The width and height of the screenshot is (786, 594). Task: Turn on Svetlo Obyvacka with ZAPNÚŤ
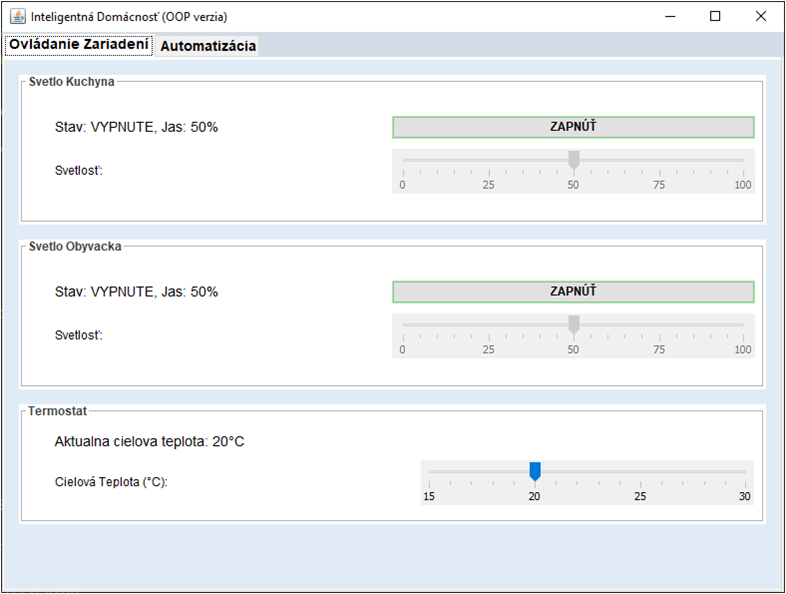click(573, 292)
